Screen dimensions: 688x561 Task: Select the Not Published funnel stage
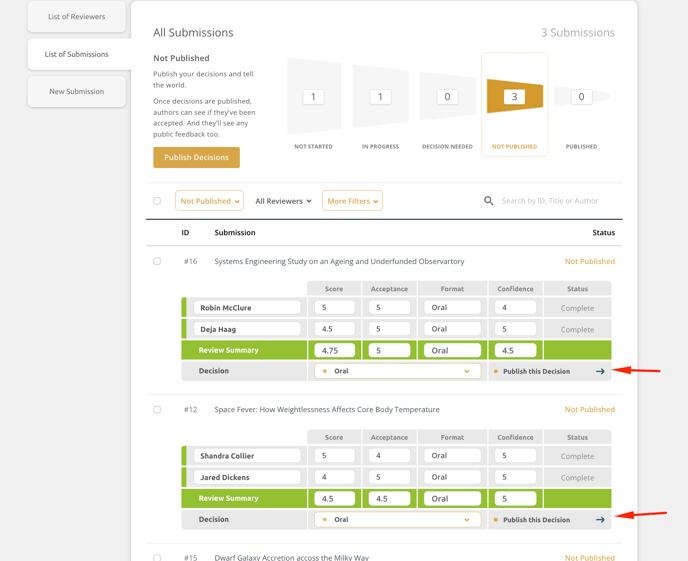pyautogui.click(x=514, y=98)
